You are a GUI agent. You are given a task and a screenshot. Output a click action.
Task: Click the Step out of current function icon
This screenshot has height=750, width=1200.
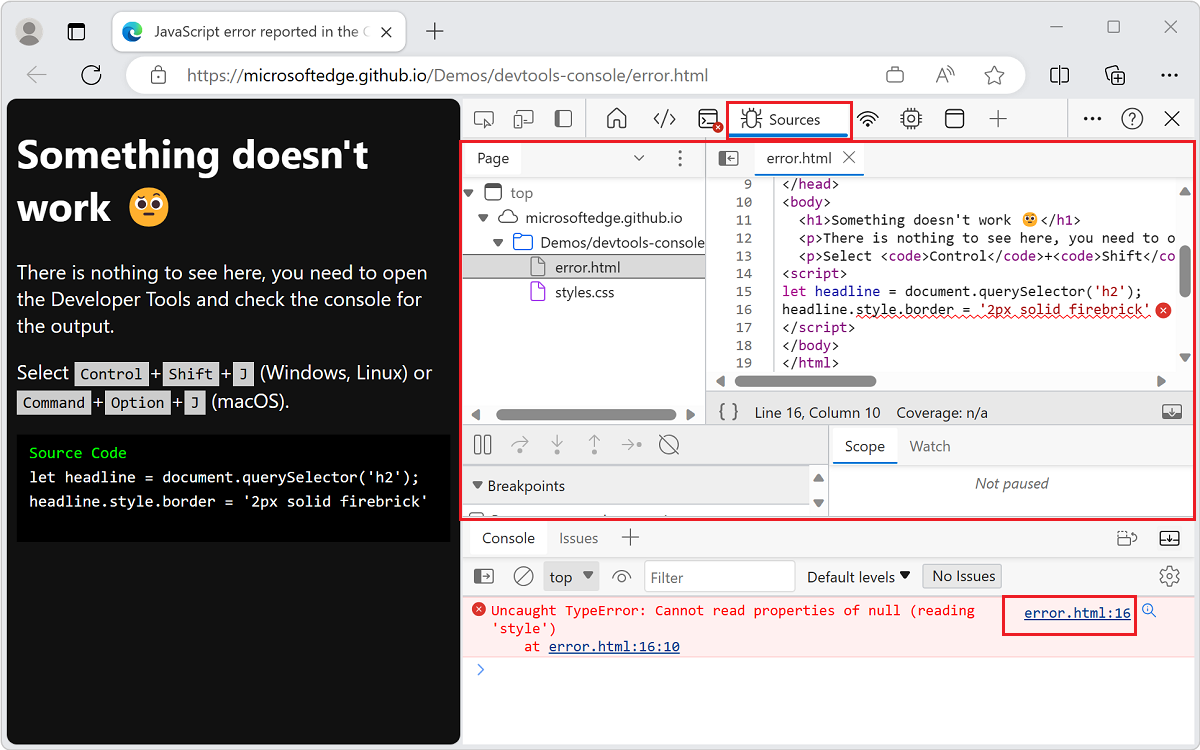click(x=594, y=445)
